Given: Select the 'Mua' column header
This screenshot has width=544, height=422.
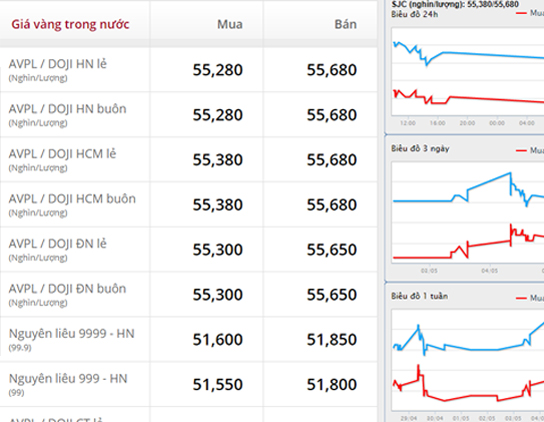Looking at the screenshot, I should (x=230, y=24).
